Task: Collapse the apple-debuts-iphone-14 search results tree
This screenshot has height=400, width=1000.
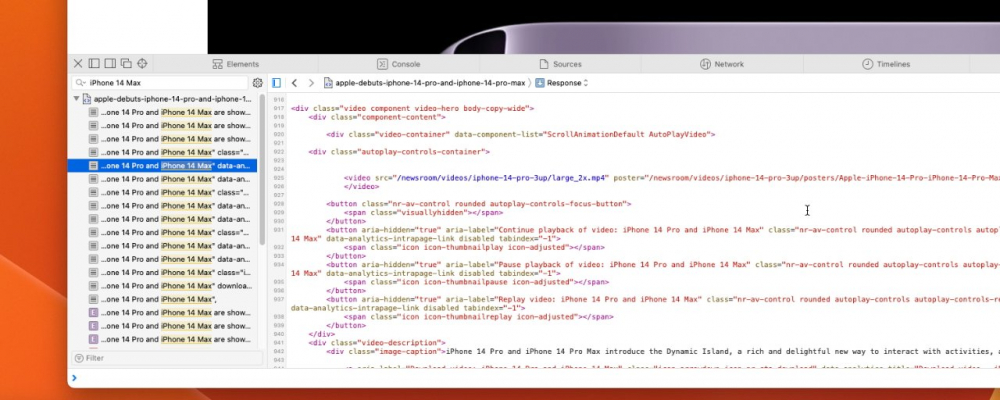Action: click(x=76, y=99)
